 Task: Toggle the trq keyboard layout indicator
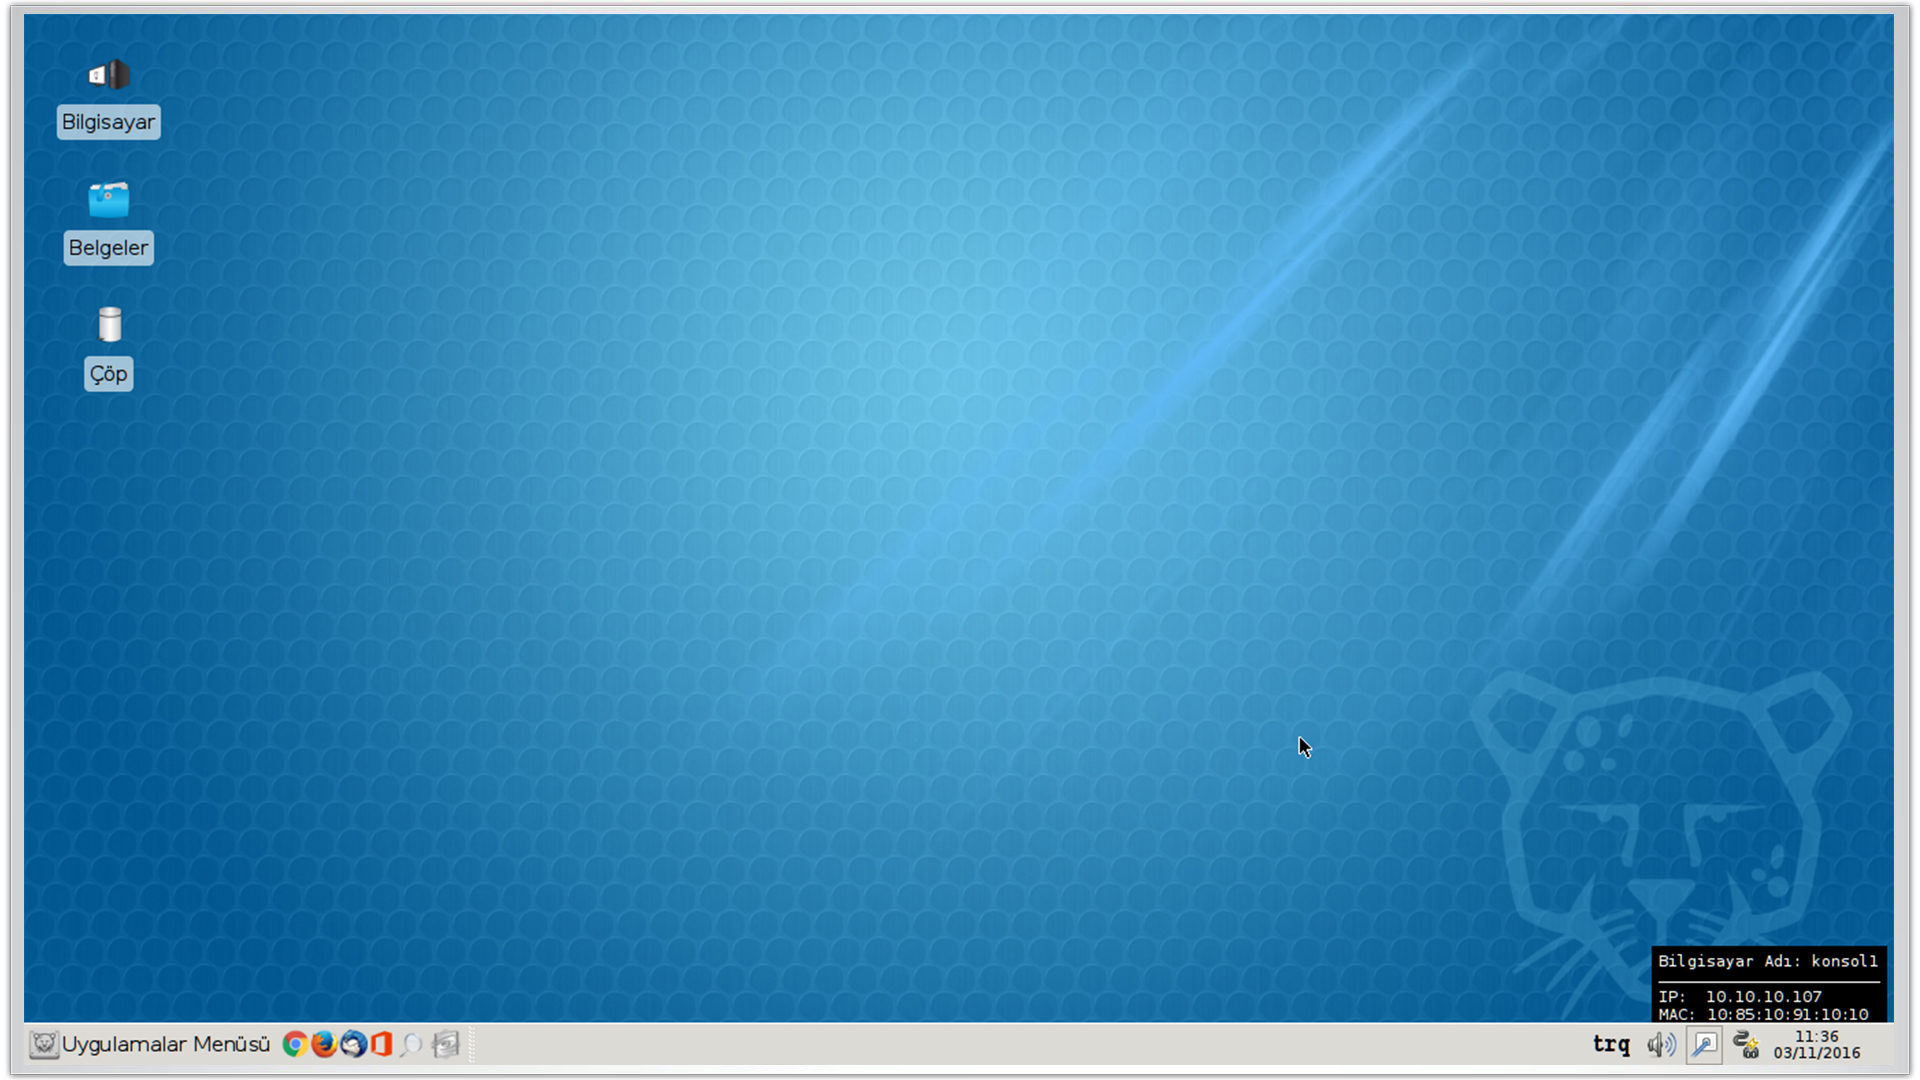point(1610,1045)
